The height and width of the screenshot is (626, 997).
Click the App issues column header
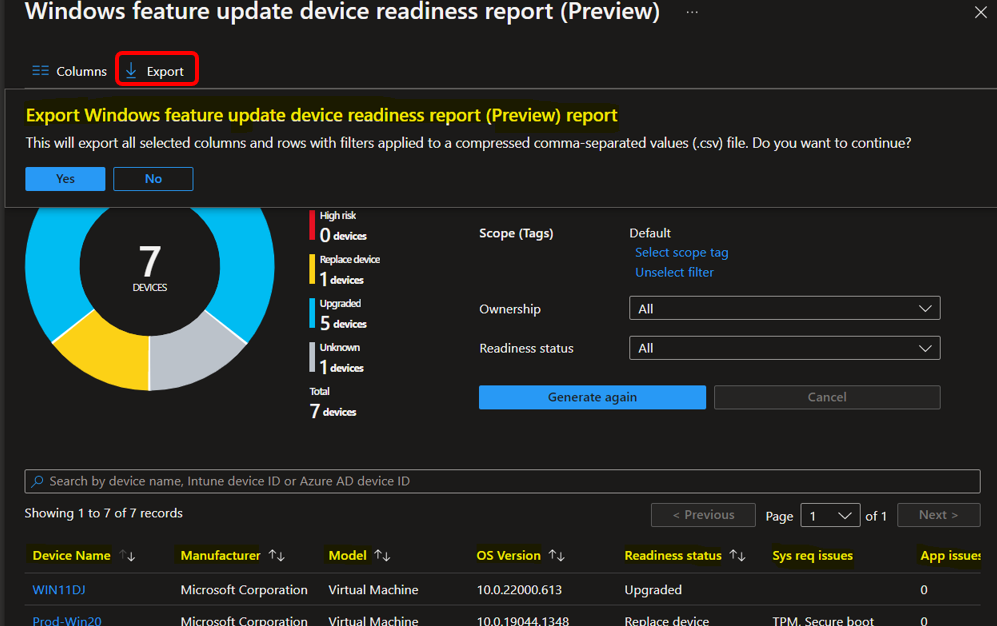click(950, 555)
